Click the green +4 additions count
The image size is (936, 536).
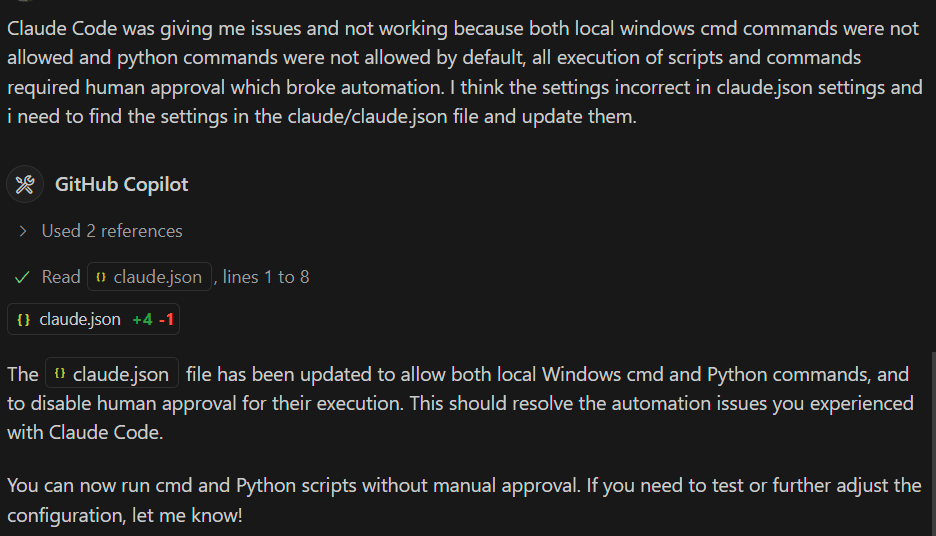(142, 320)
